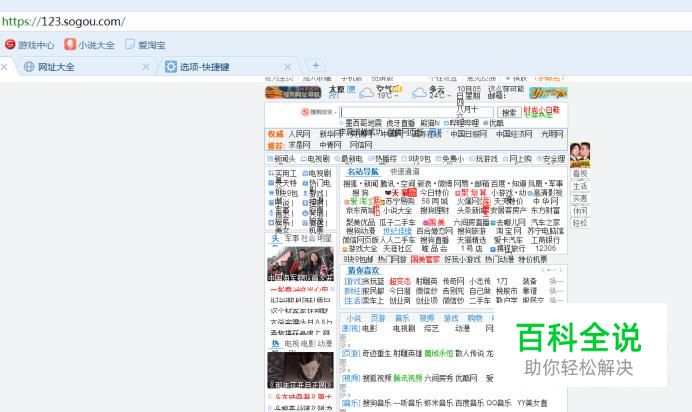Open a new tab with plus button
The image size is (692, 412).
[x=316, y=65]
